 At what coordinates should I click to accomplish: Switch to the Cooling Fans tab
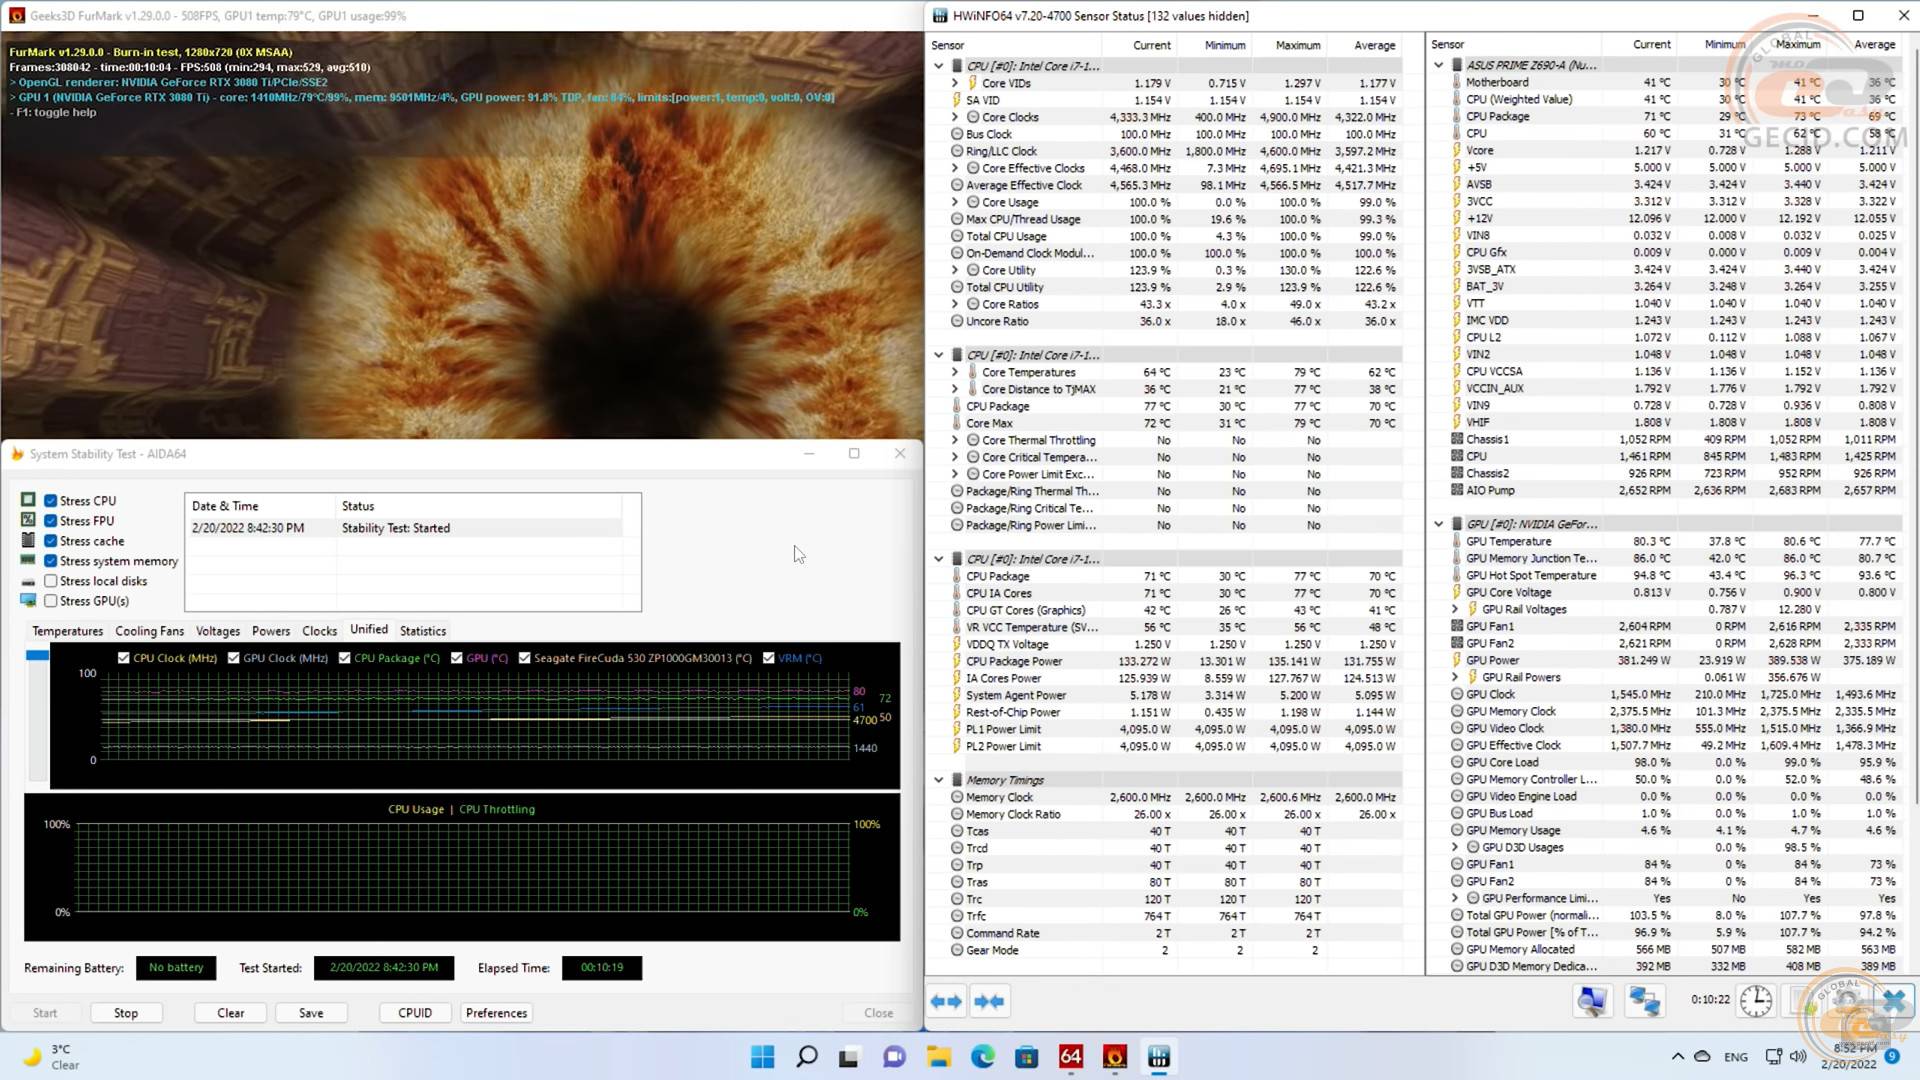149,631
